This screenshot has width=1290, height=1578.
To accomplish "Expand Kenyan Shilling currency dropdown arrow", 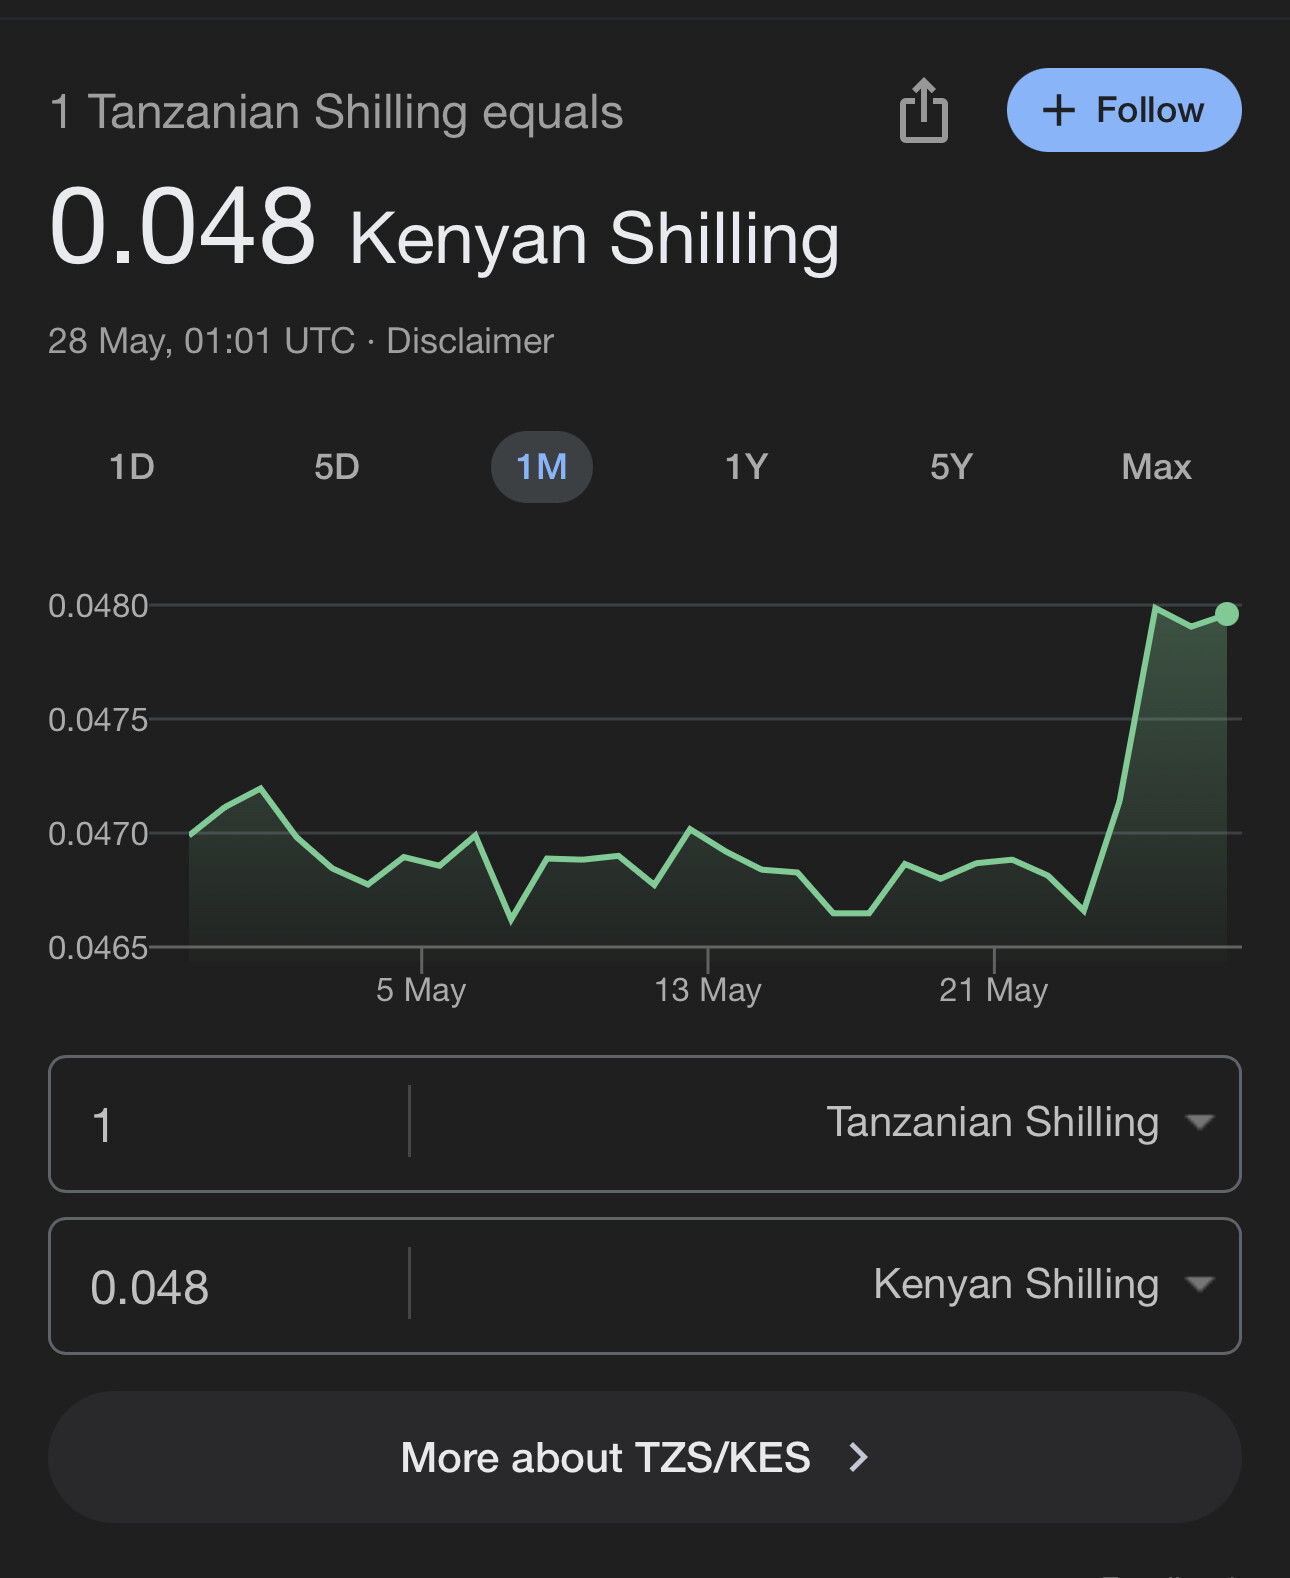I will point(1199,1284).
